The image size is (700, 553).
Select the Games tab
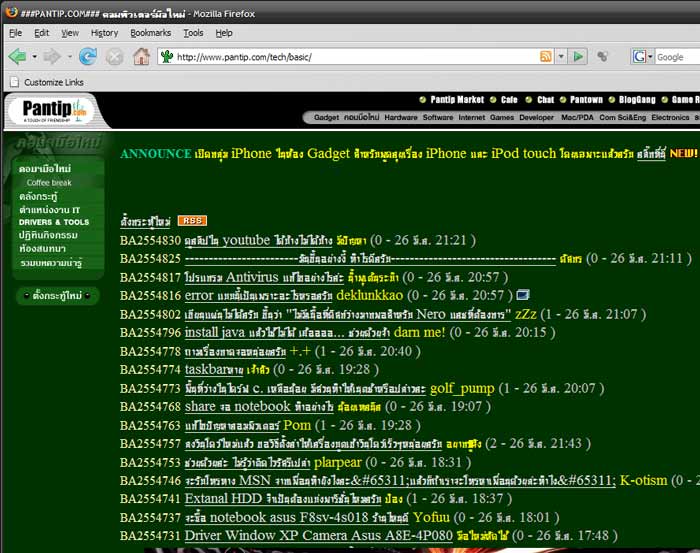click(x=502, y=117)
